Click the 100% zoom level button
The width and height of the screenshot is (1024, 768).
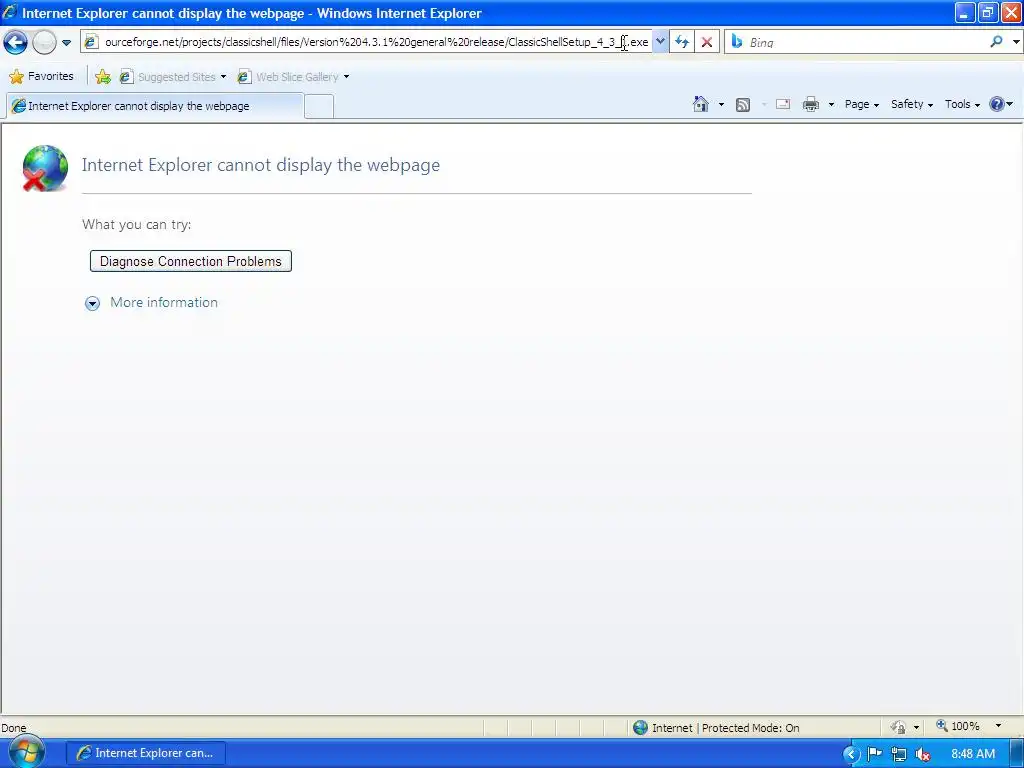coord(958,726)
